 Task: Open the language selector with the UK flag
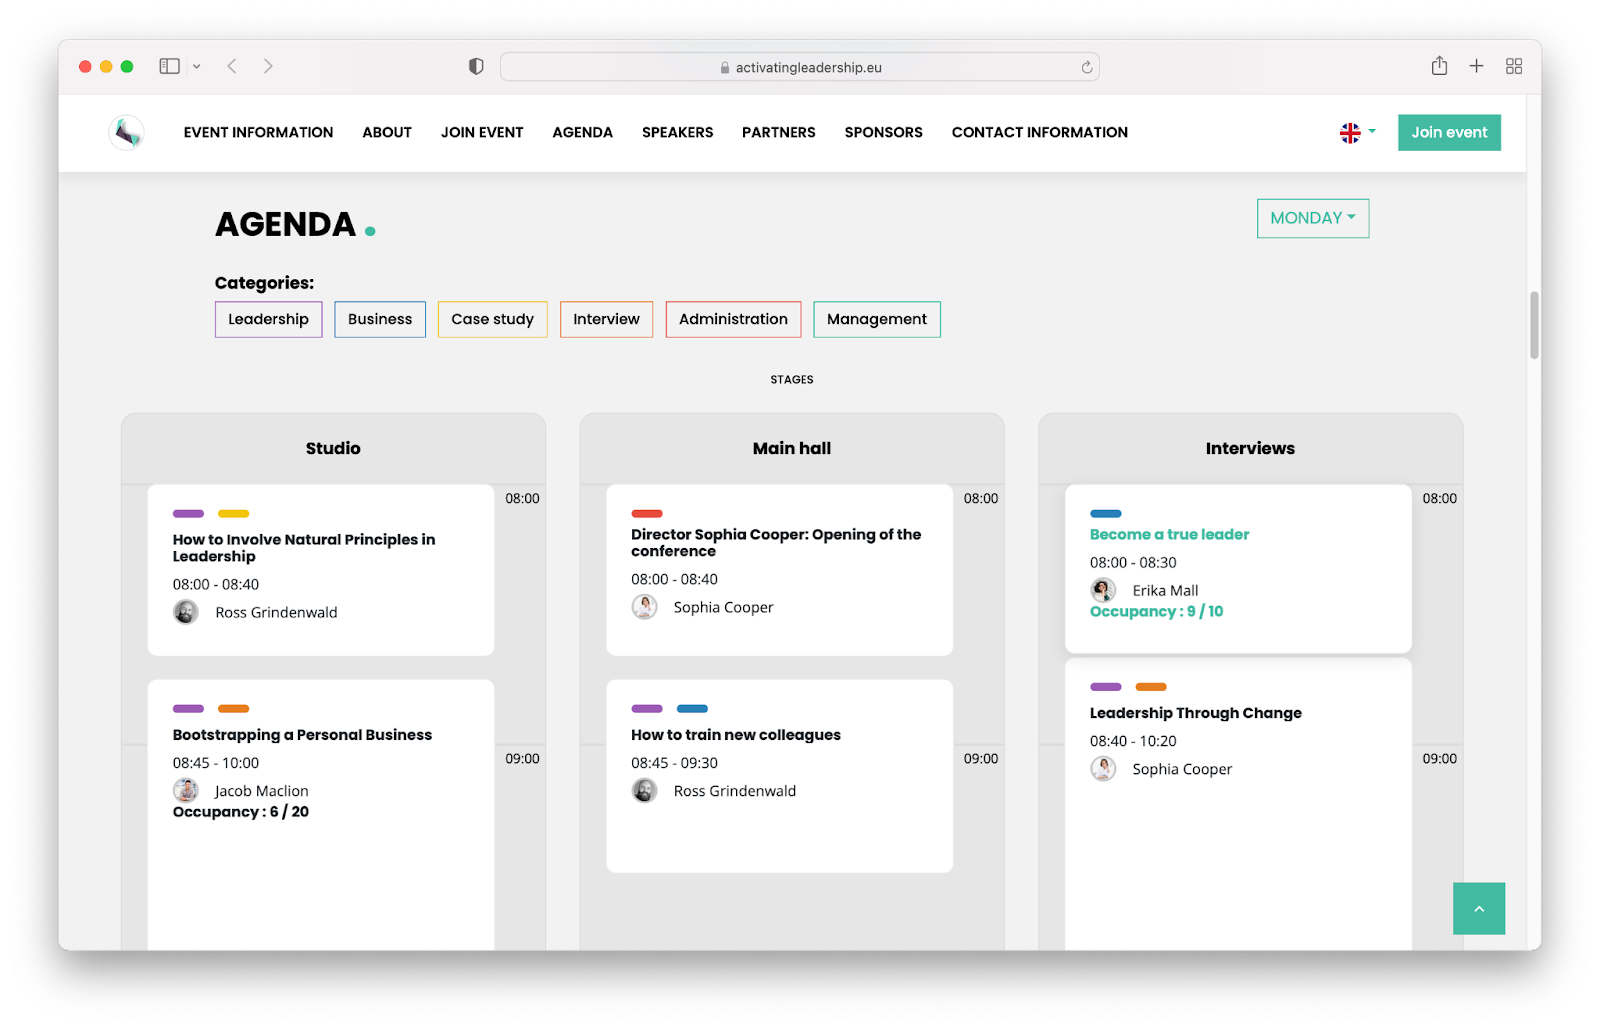(x=1358, y=132)
